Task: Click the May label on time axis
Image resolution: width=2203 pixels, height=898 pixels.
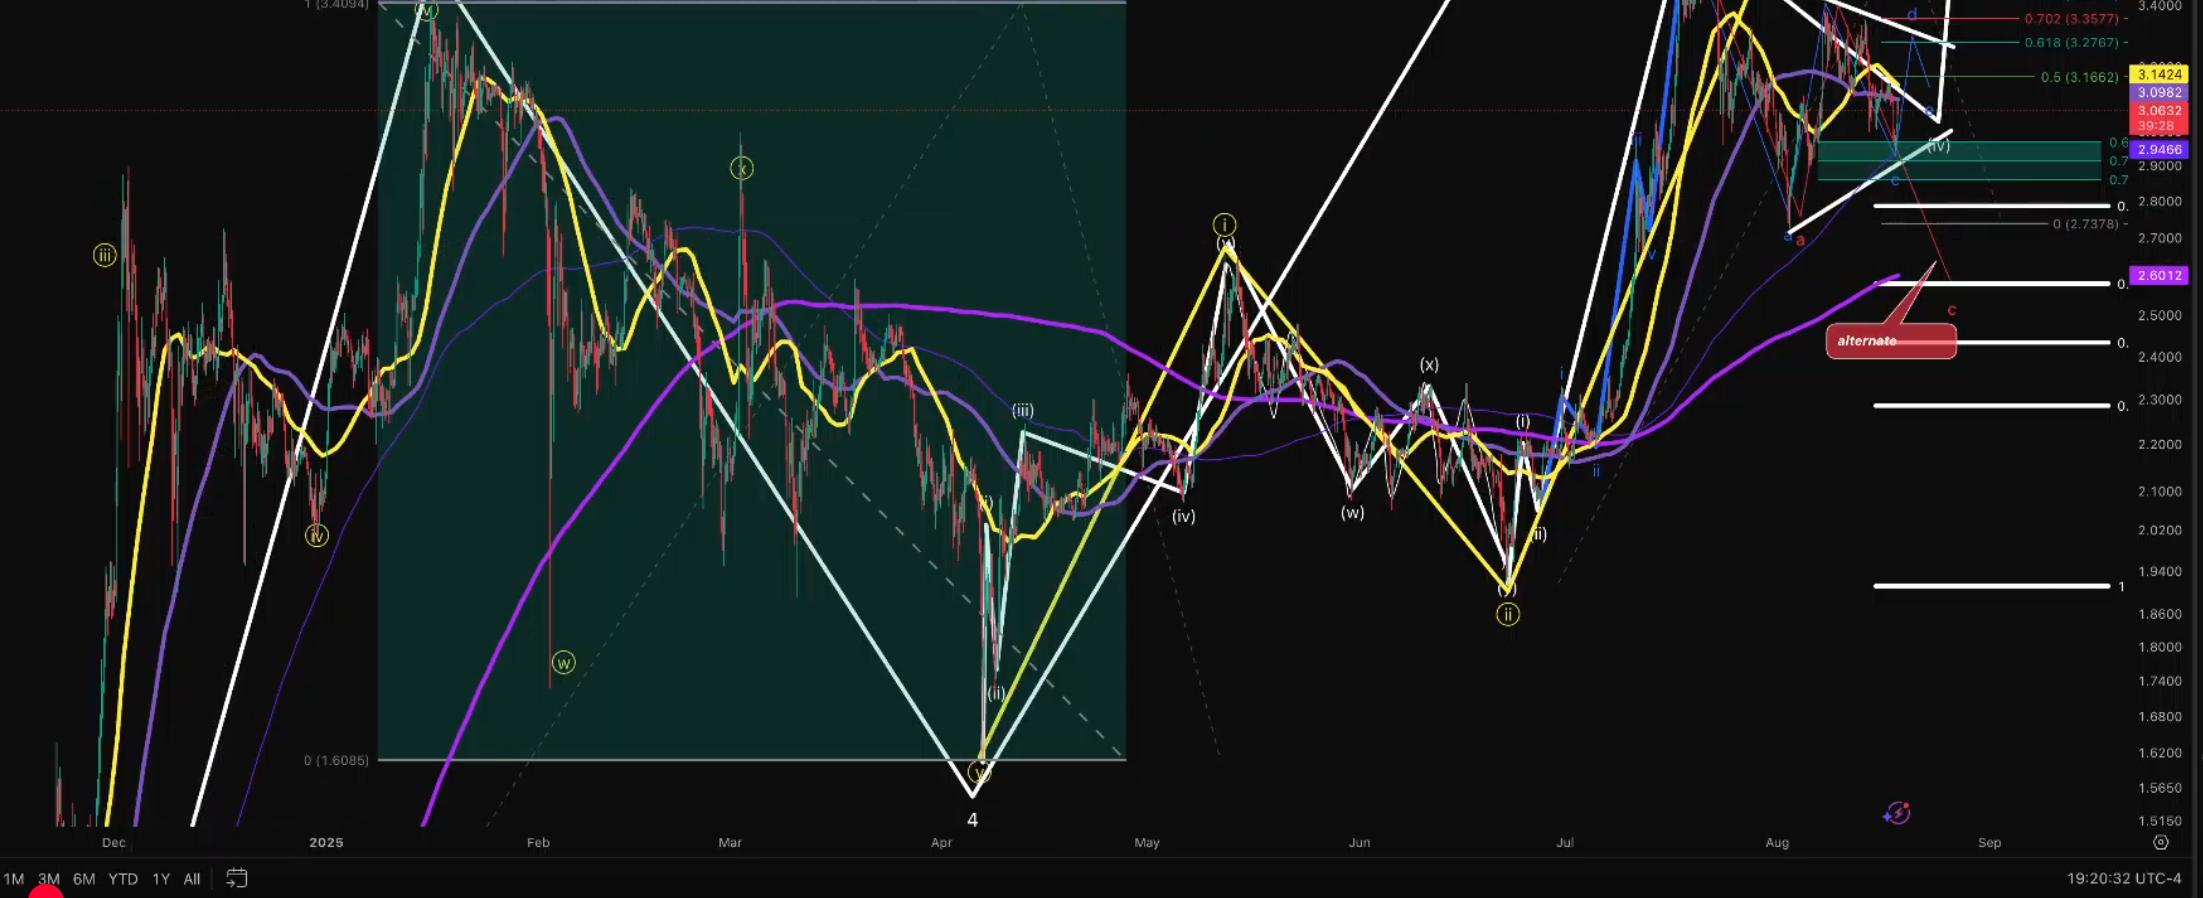Action: tap(1147, 843)
